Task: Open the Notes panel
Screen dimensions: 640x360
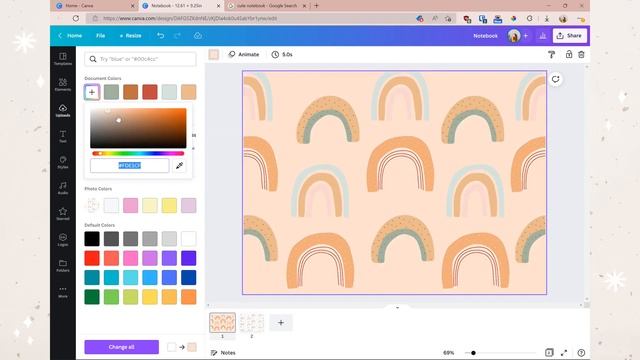Action: point(223,353)
